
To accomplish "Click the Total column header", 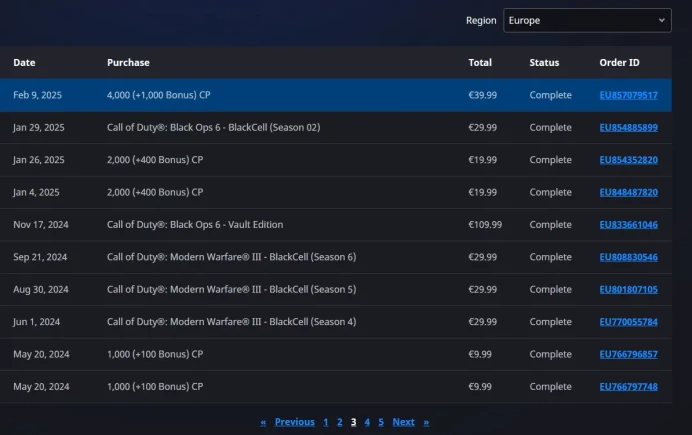I will click(480, 63).
